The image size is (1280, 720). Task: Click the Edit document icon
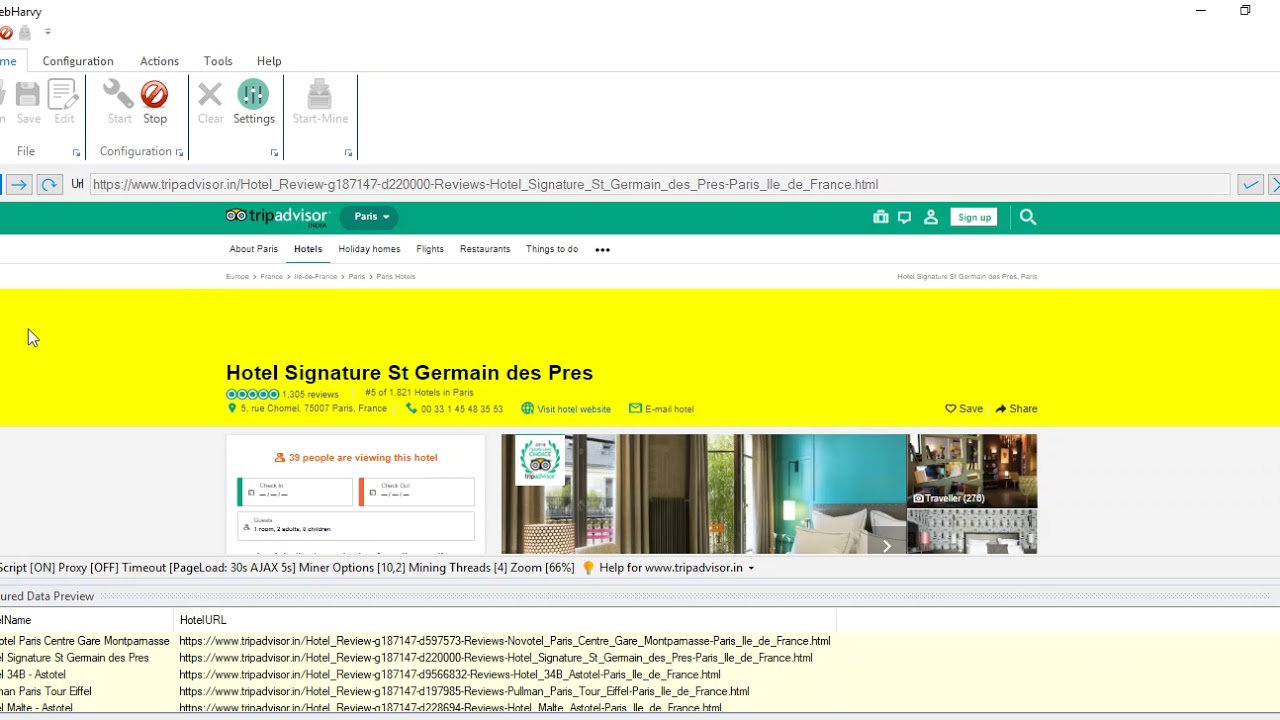(63, 95)
